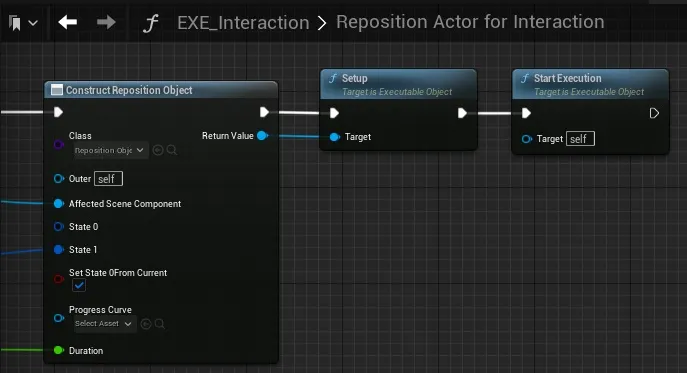Click the browse magnifier icon next to Class
The width and height of the screenshot is (687, 373).
coord(172,150)
